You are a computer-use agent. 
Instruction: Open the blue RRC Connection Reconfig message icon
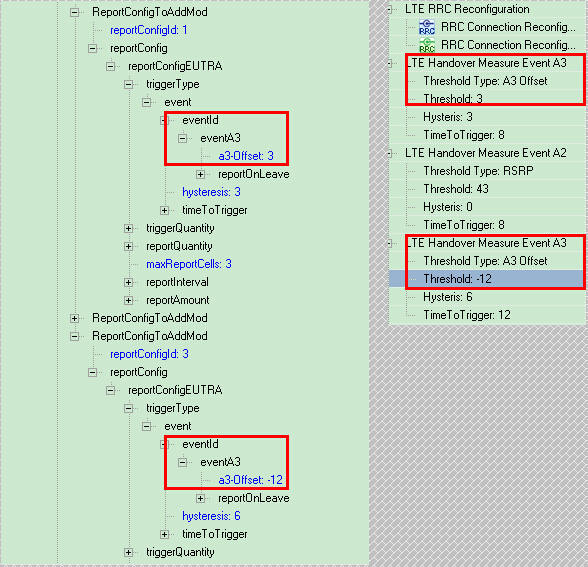coord(427,27)
